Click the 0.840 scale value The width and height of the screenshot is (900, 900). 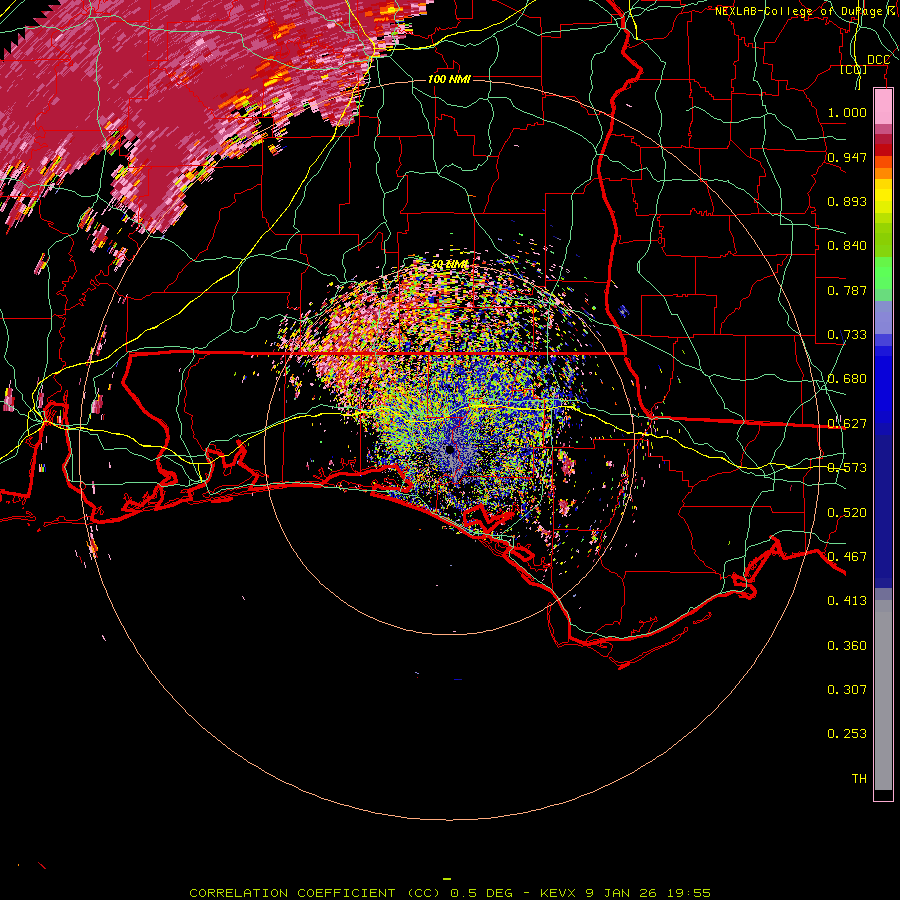coord(847,246)
